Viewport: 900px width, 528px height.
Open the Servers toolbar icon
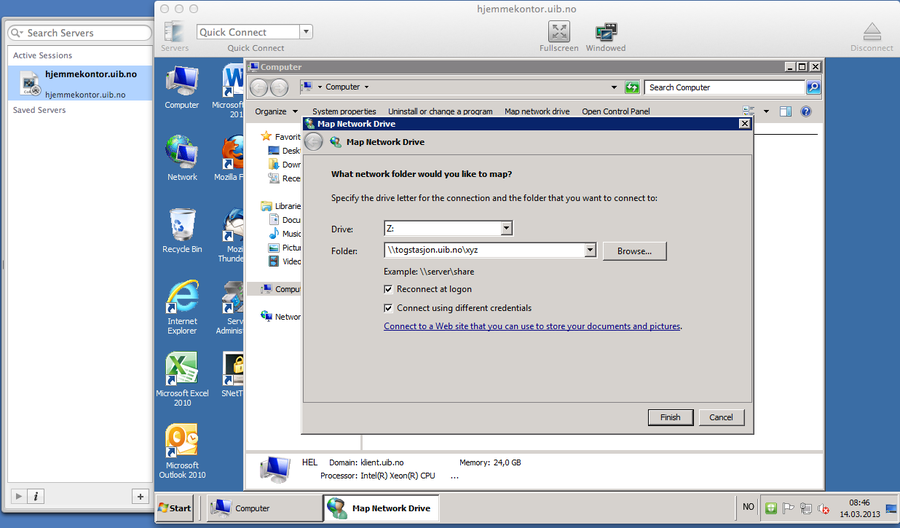[x=174, y=32]
